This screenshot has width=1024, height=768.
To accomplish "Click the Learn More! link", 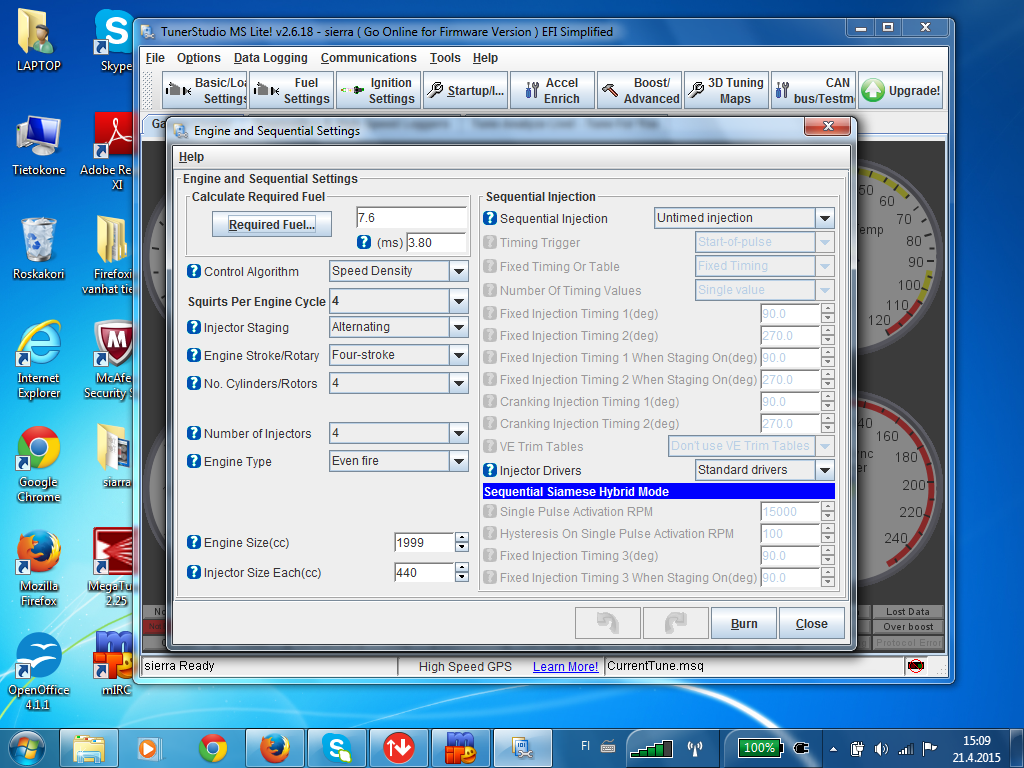I will (x=565, y=666).
